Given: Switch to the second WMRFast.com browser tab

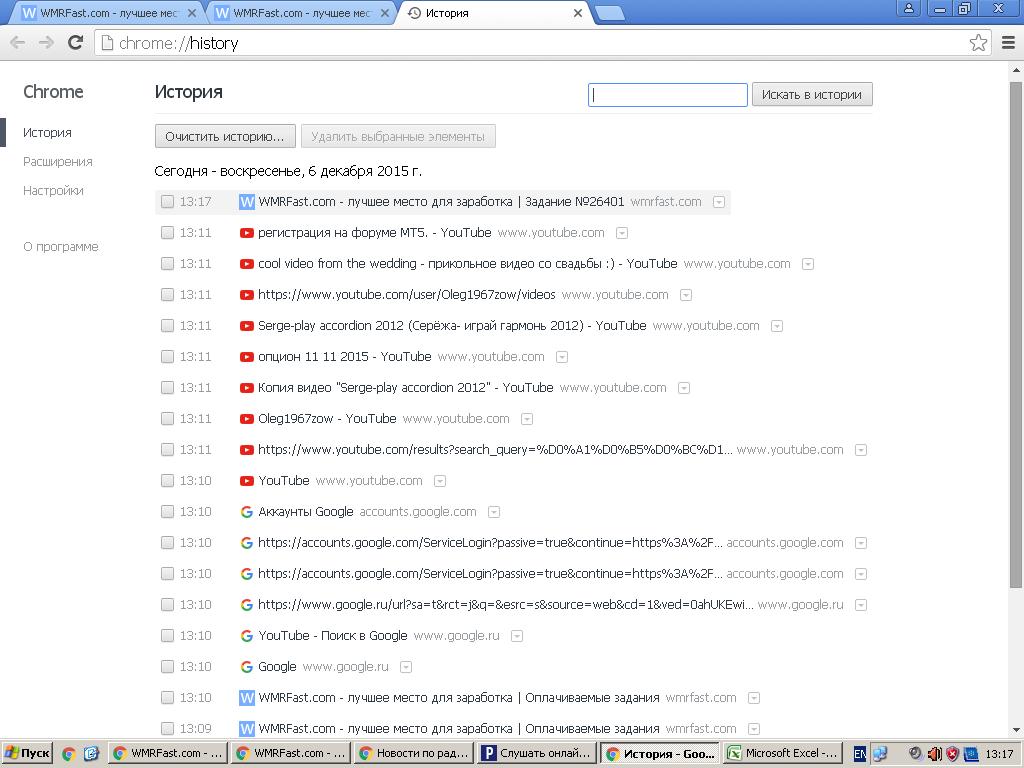Looking at the screenshot, I should [302, 13].
